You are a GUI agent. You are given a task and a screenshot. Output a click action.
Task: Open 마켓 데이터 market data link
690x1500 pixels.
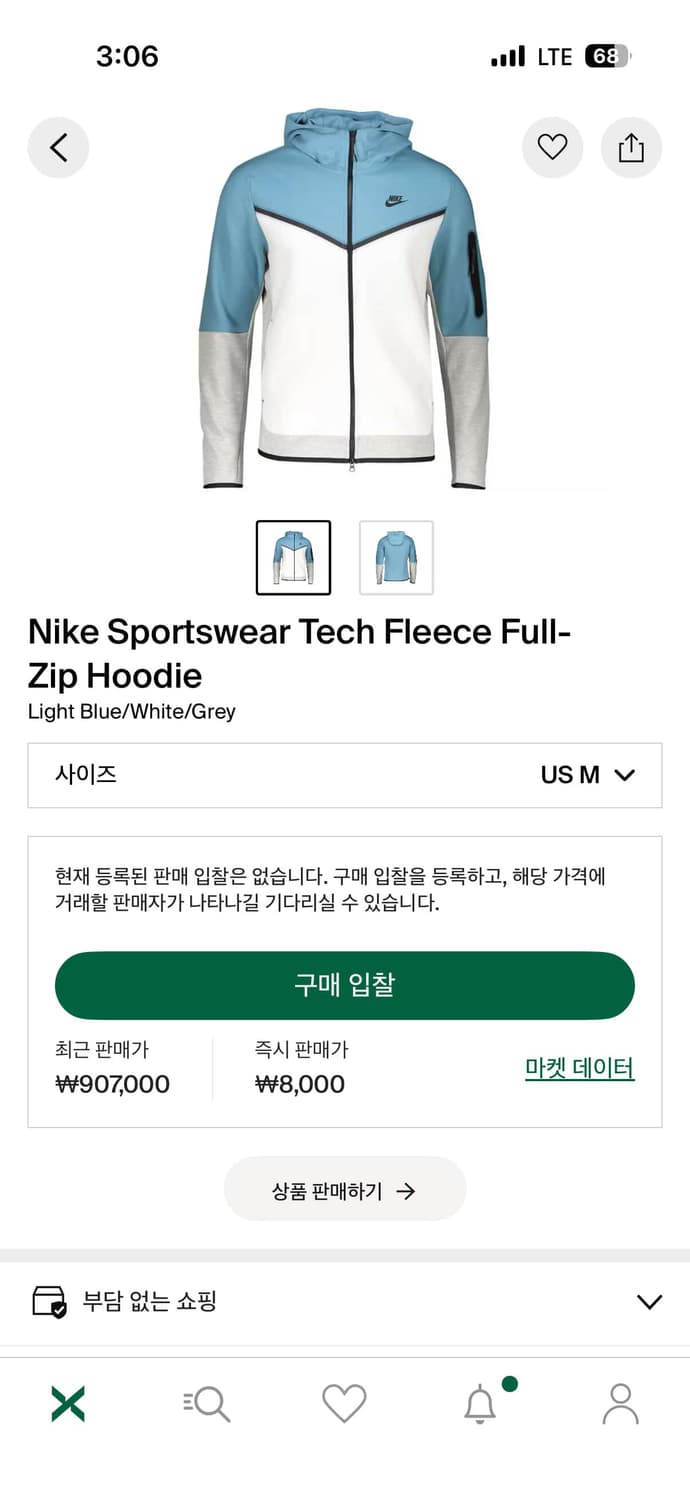pyautogui.click(x=579, y=1068)
